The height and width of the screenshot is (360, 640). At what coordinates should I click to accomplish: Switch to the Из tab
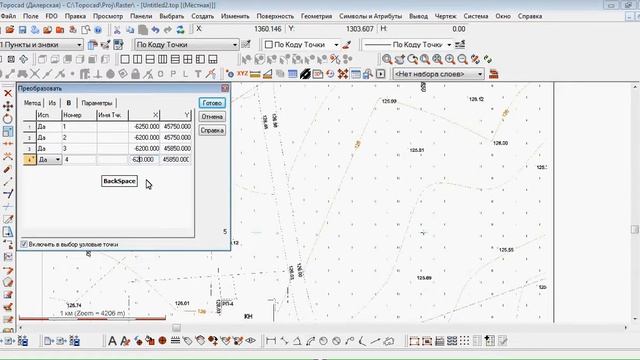pyautogui.click(x=52, y=103)
